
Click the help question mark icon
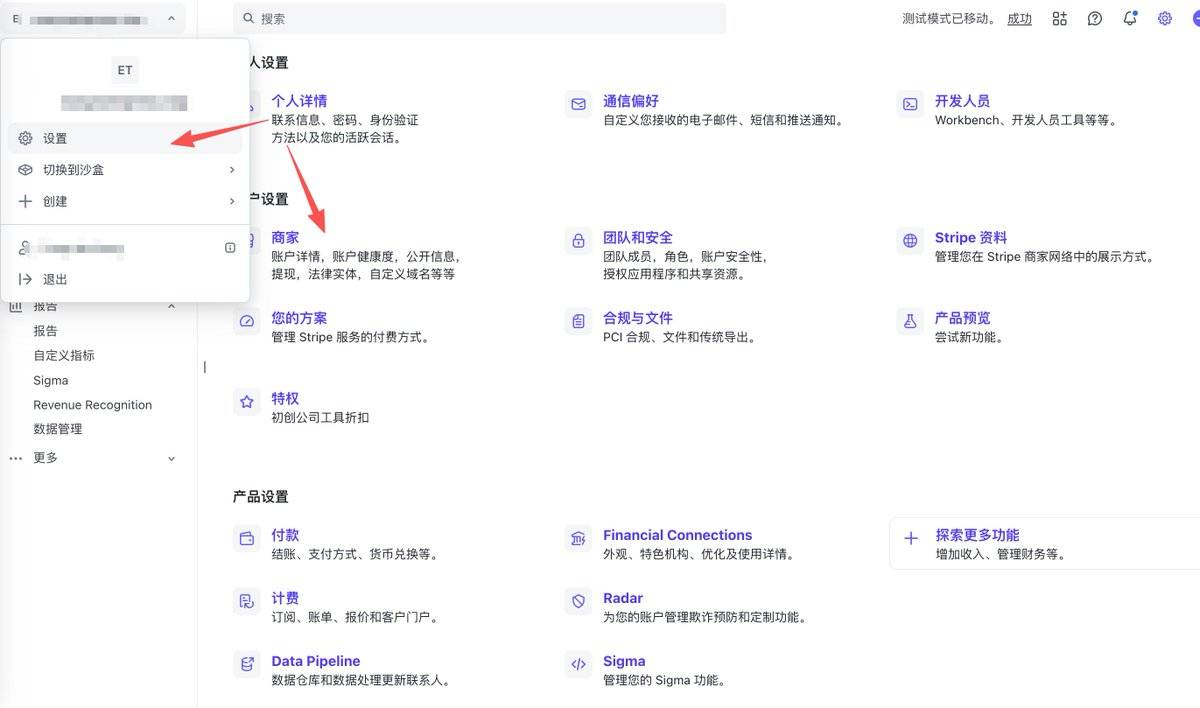tap(1095, 19)
